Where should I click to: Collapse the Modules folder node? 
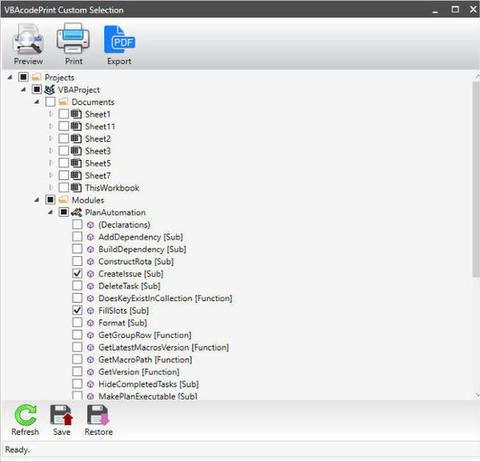[x=37, y=200]
